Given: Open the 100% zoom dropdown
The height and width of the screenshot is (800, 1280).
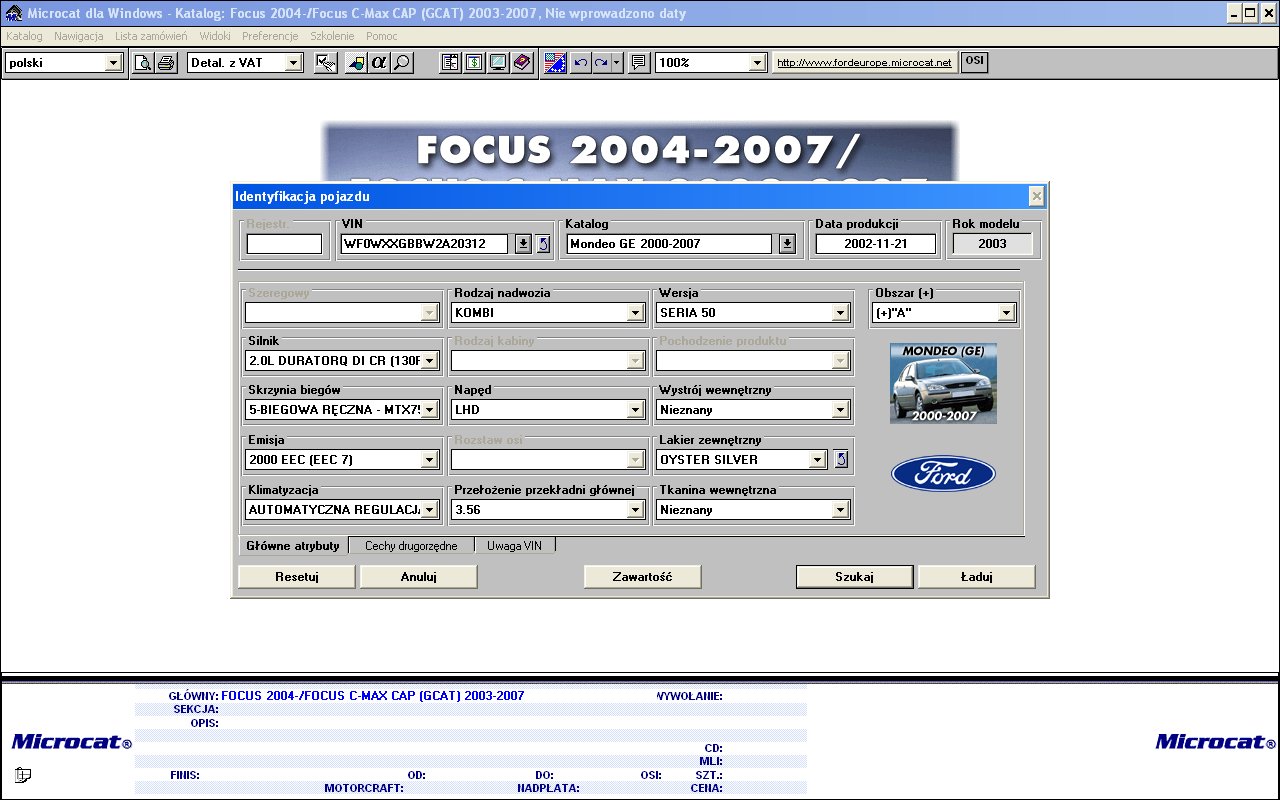Looking at the screenshot, I should 757,63.
